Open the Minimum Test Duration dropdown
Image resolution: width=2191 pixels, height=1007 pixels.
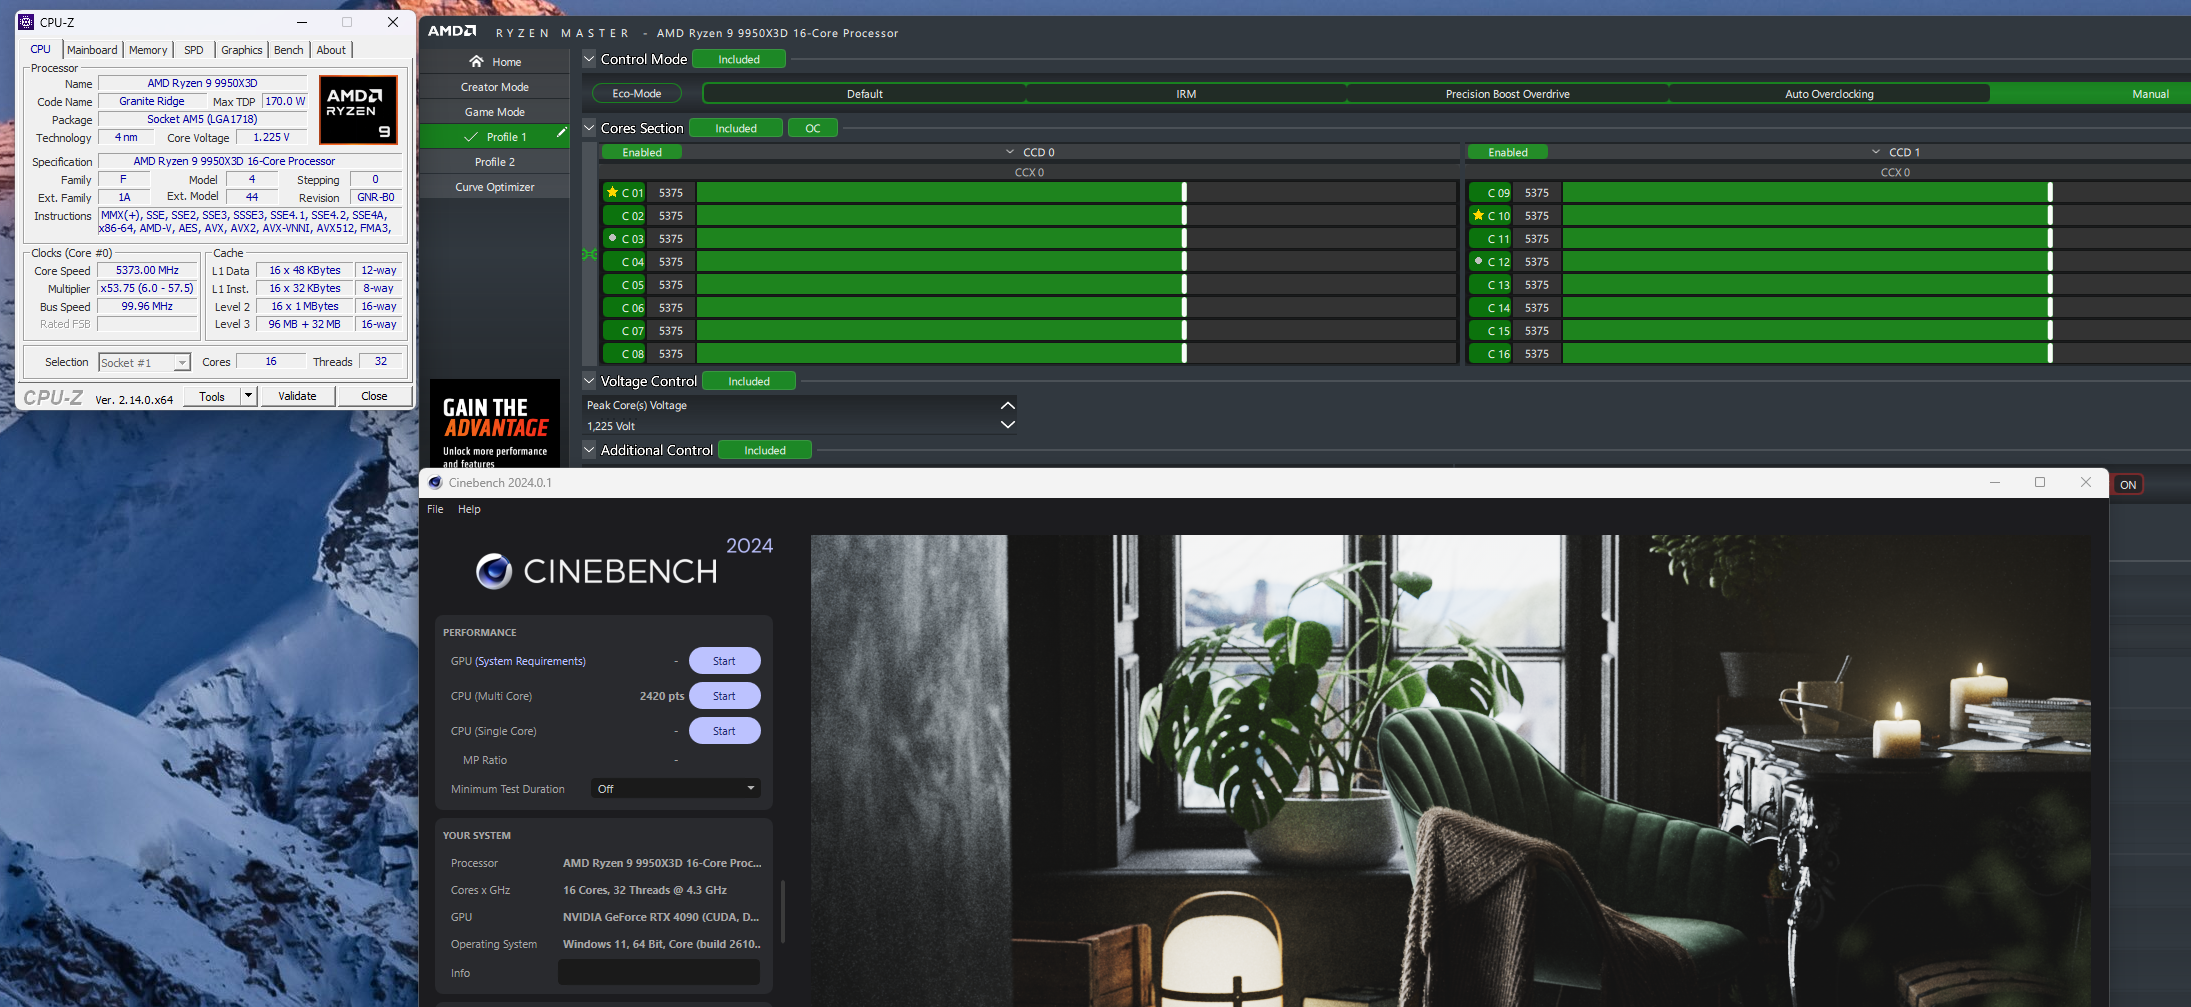tap(675, 789)
